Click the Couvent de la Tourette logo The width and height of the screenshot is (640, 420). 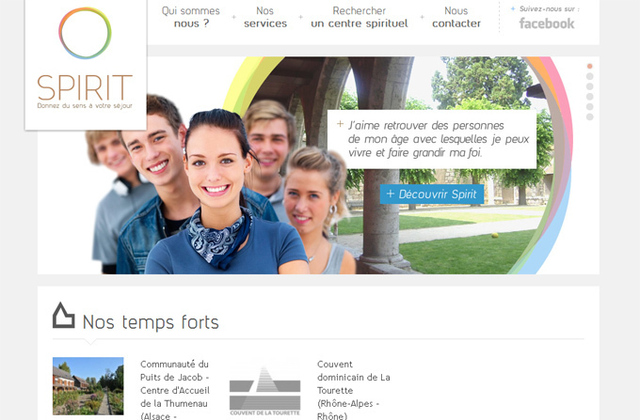[265, 391]
